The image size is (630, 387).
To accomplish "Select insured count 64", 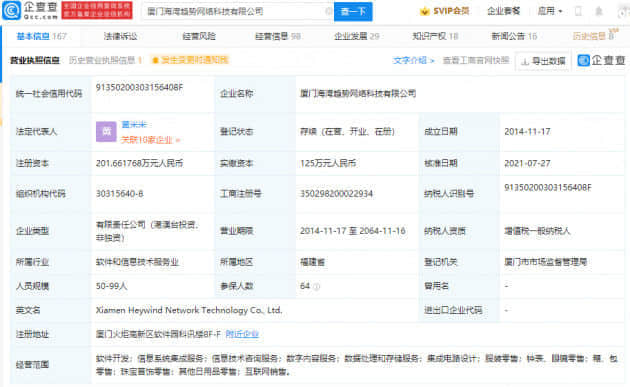I will (305, 286).
